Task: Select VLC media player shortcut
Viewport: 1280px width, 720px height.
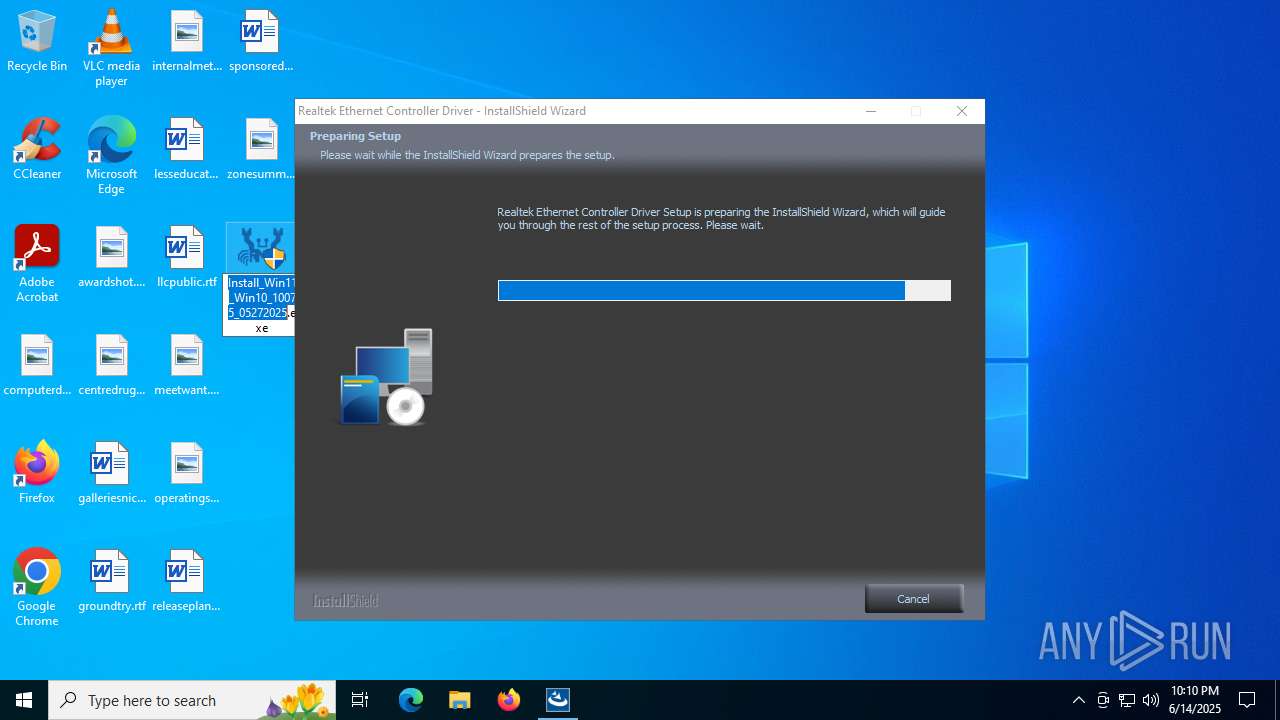Action: point(111,48)
